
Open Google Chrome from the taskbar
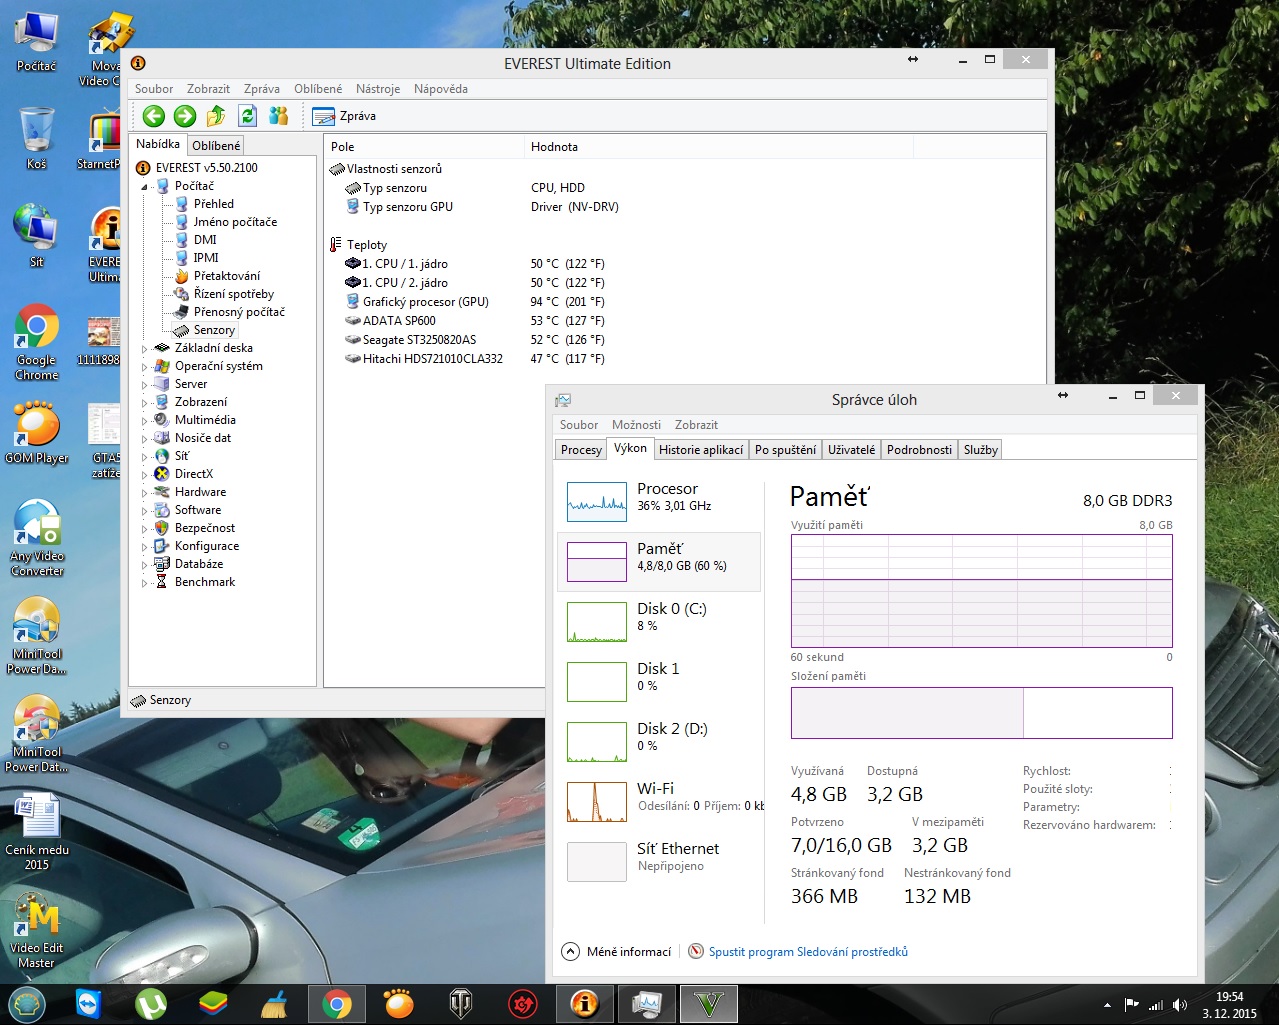pyautogui.click(x=337, y=1004)
